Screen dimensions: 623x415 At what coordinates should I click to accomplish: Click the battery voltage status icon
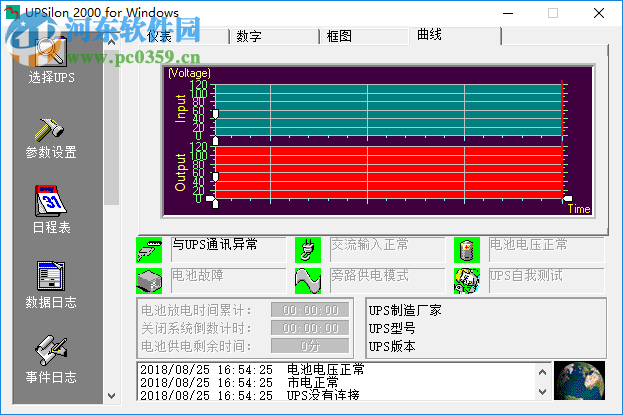click(x=467, y=250)
